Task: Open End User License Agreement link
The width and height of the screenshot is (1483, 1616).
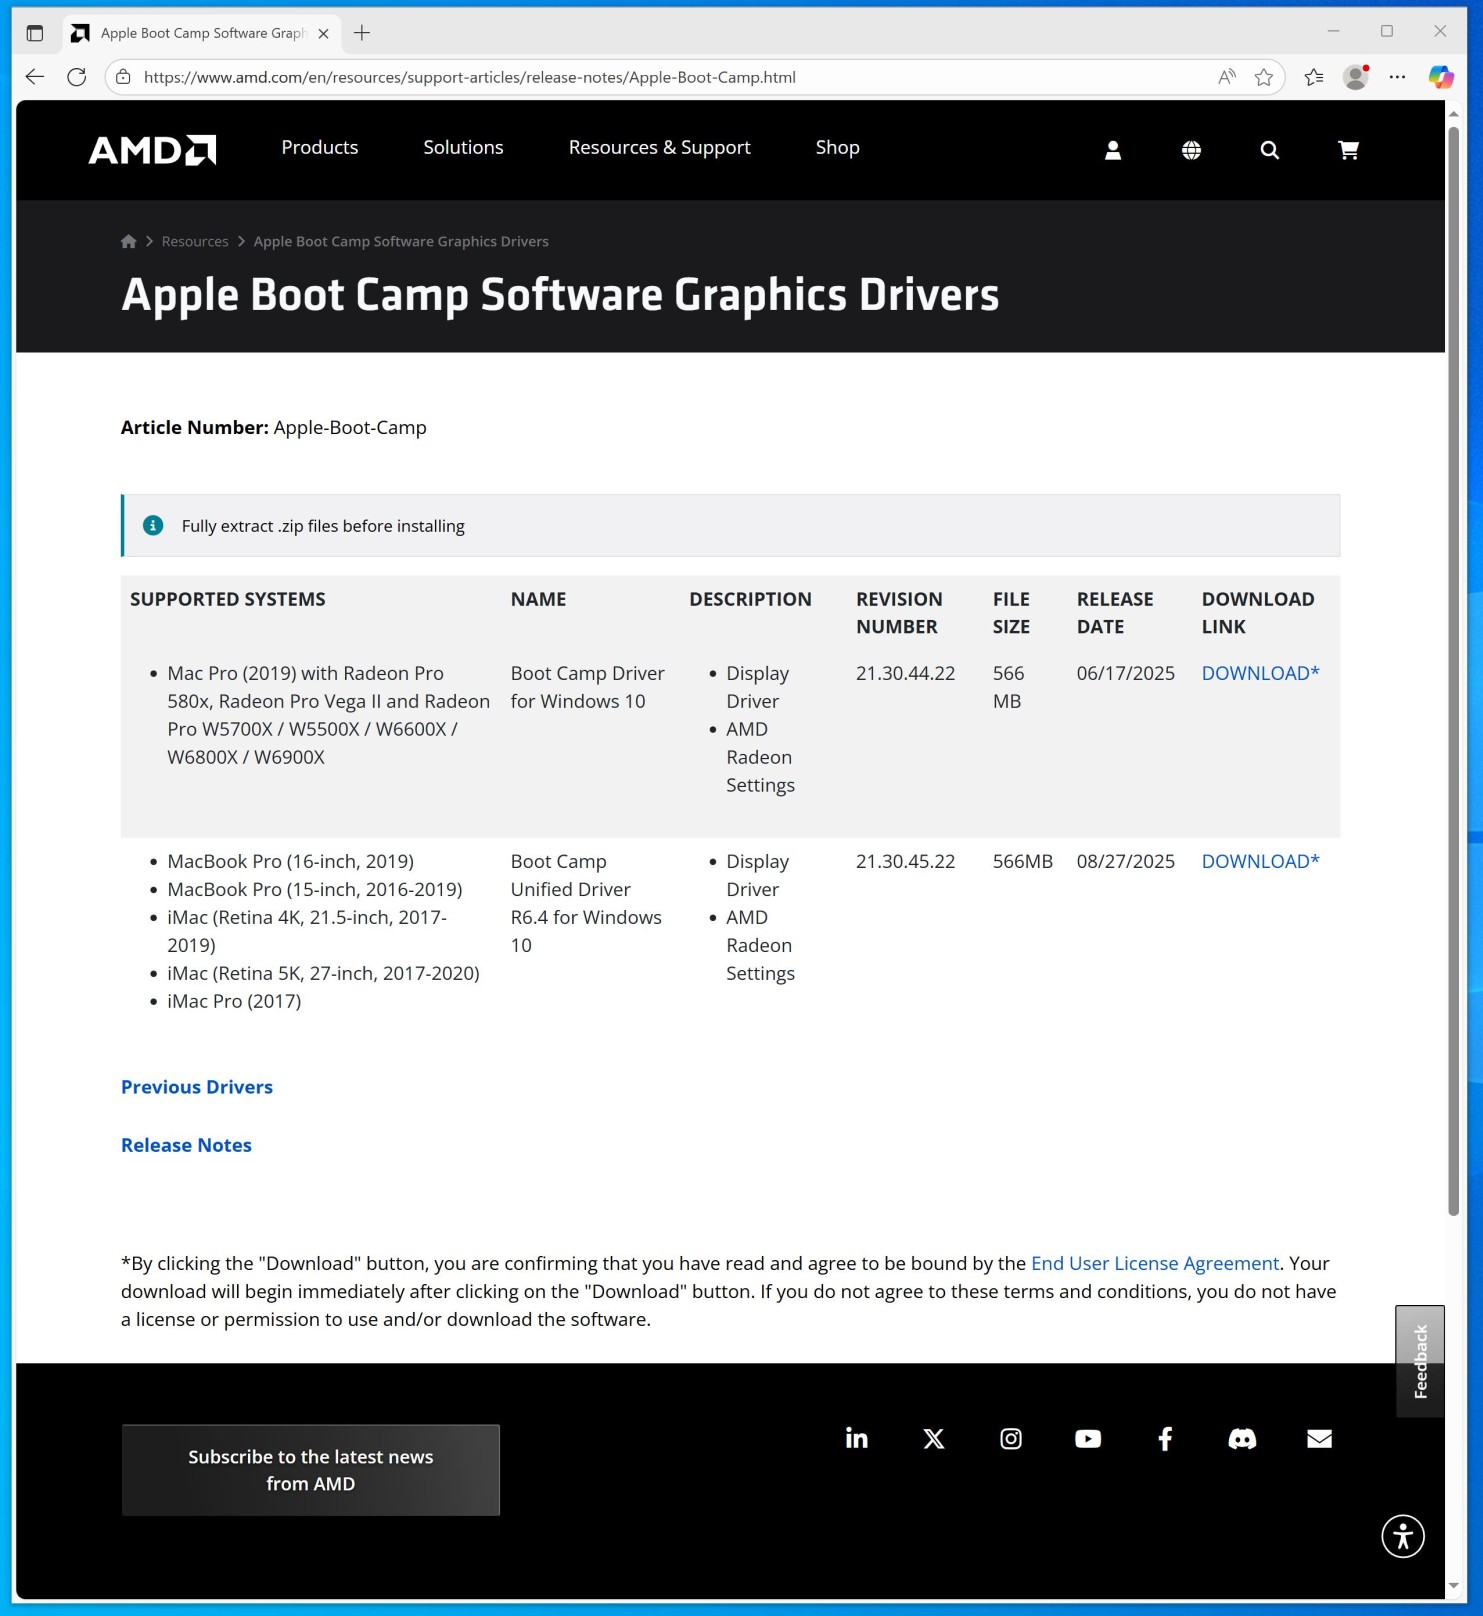Action: [x=1155, y=1263]
